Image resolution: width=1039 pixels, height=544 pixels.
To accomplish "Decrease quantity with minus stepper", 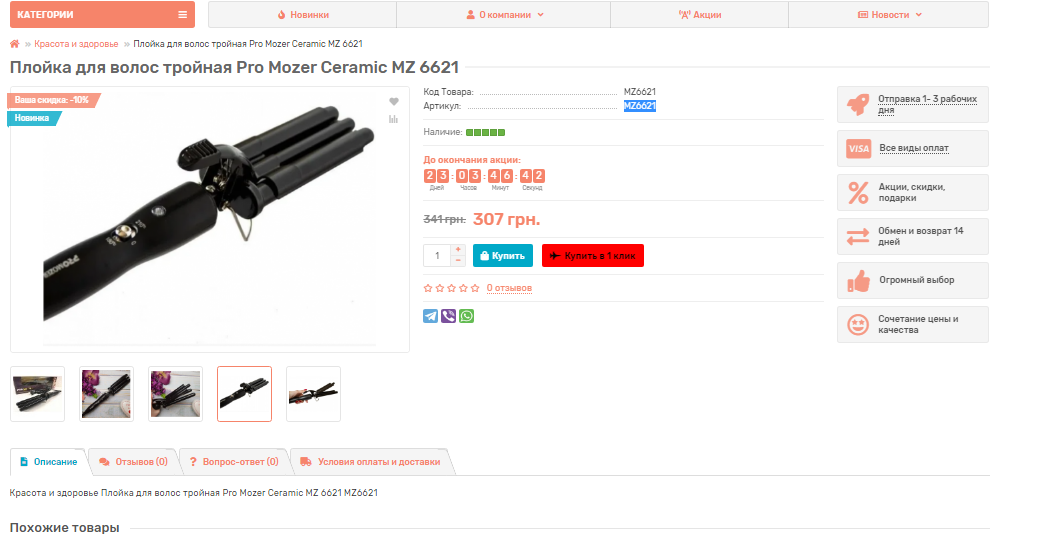I will tap(458, 260).
